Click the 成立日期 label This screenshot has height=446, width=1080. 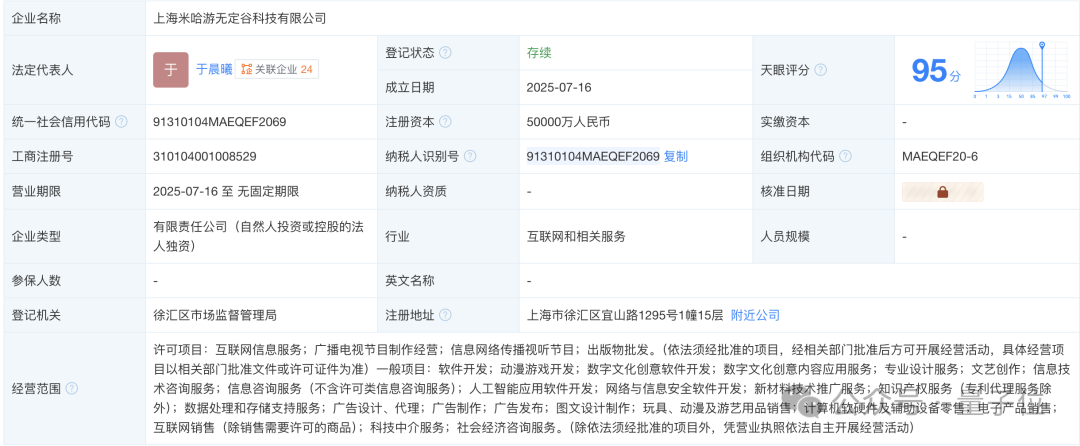pyautogui.click(x=410, y=87)
